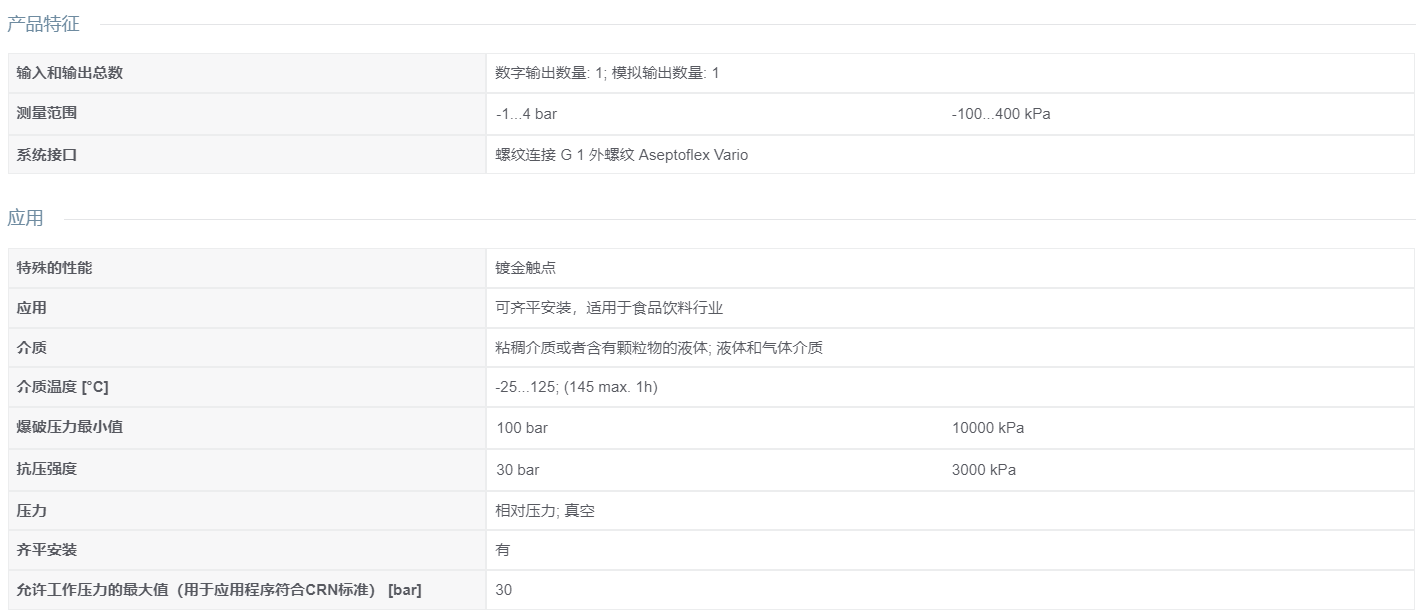
Task: Click the 测量范围 label cell
Action: pos(246,114)
